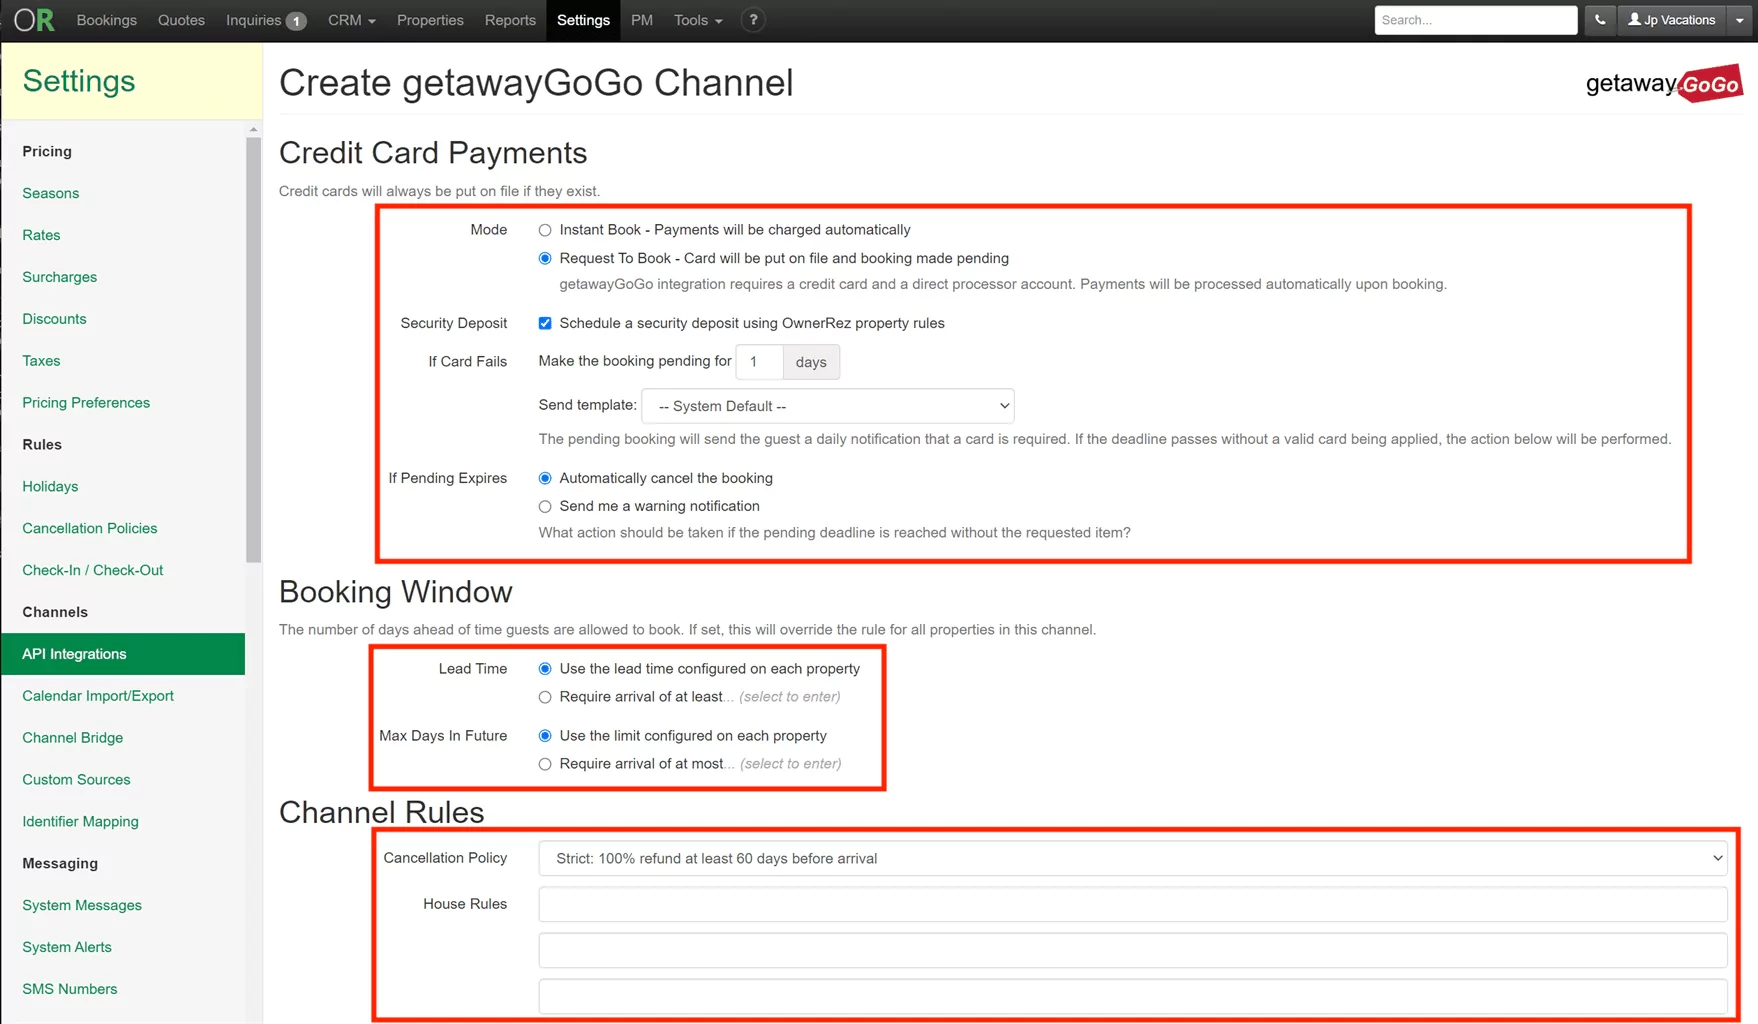Choose Send me a warning notification
Viewport: 1758px width, 1024px height.
click(545, 506)
